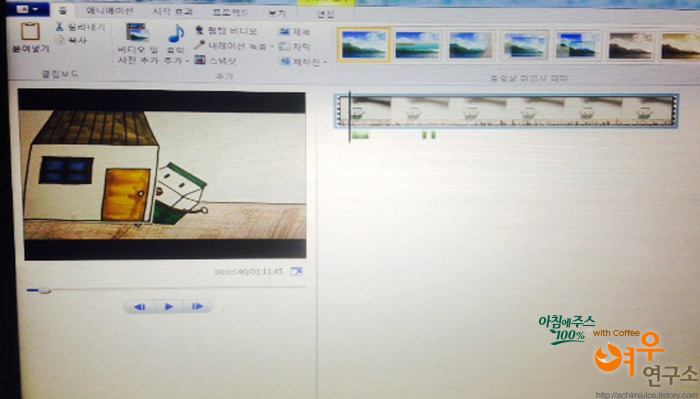700x399 pixels.
Task: Click the 복사 copy icon
Action: (60, 39)
